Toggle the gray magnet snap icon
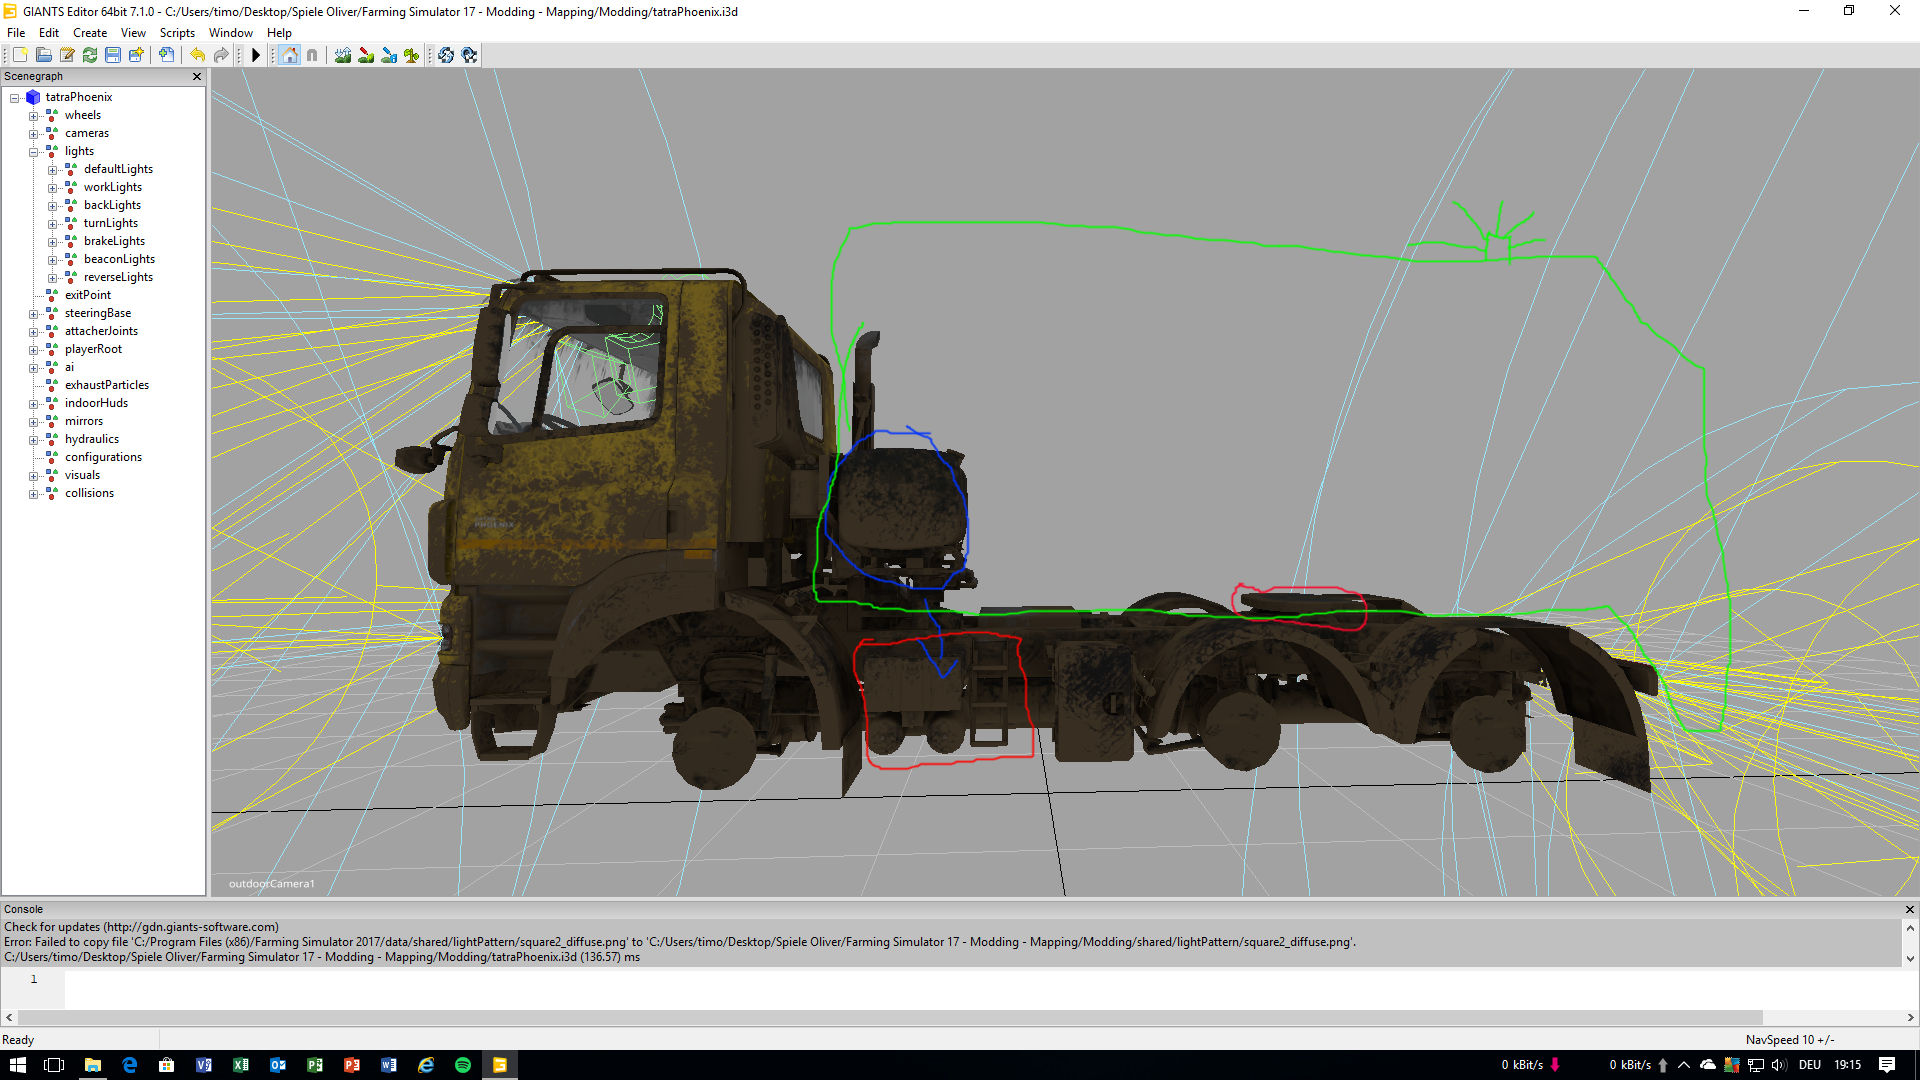Image resolution: width=1920 pixels, height=1080 pixels. [x=312, y=55]
